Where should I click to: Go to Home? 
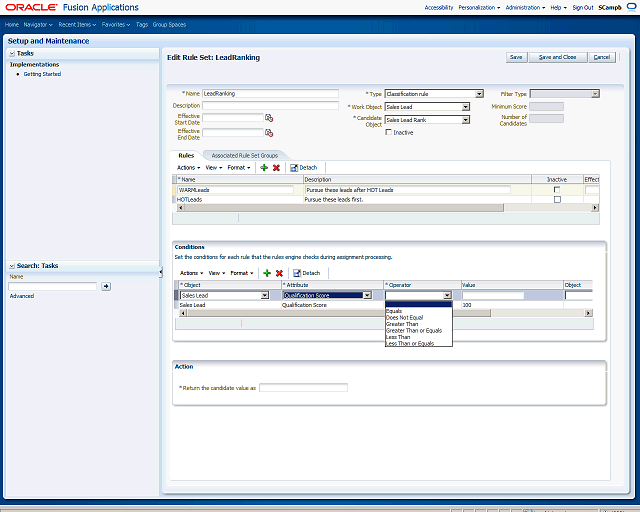click(12, 25)
